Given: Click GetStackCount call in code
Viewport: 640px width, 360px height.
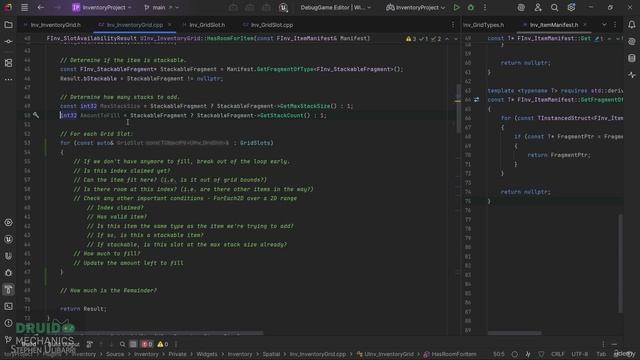Looking at the screenshot, I should click(x=282, y=116).
